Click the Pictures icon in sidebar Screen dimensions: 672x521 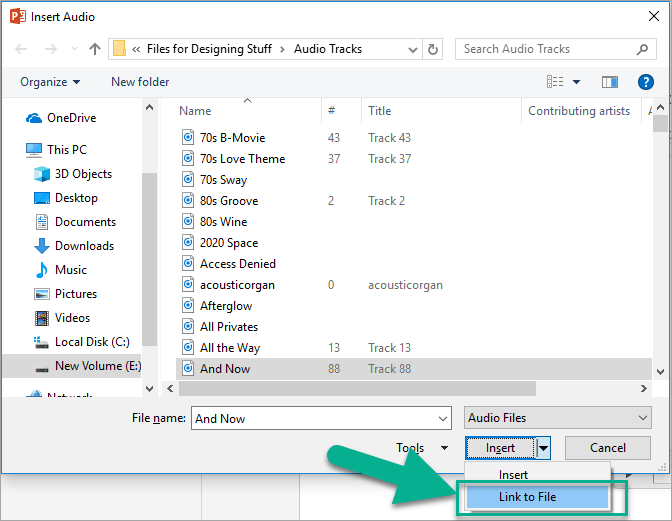click(42, 294)
